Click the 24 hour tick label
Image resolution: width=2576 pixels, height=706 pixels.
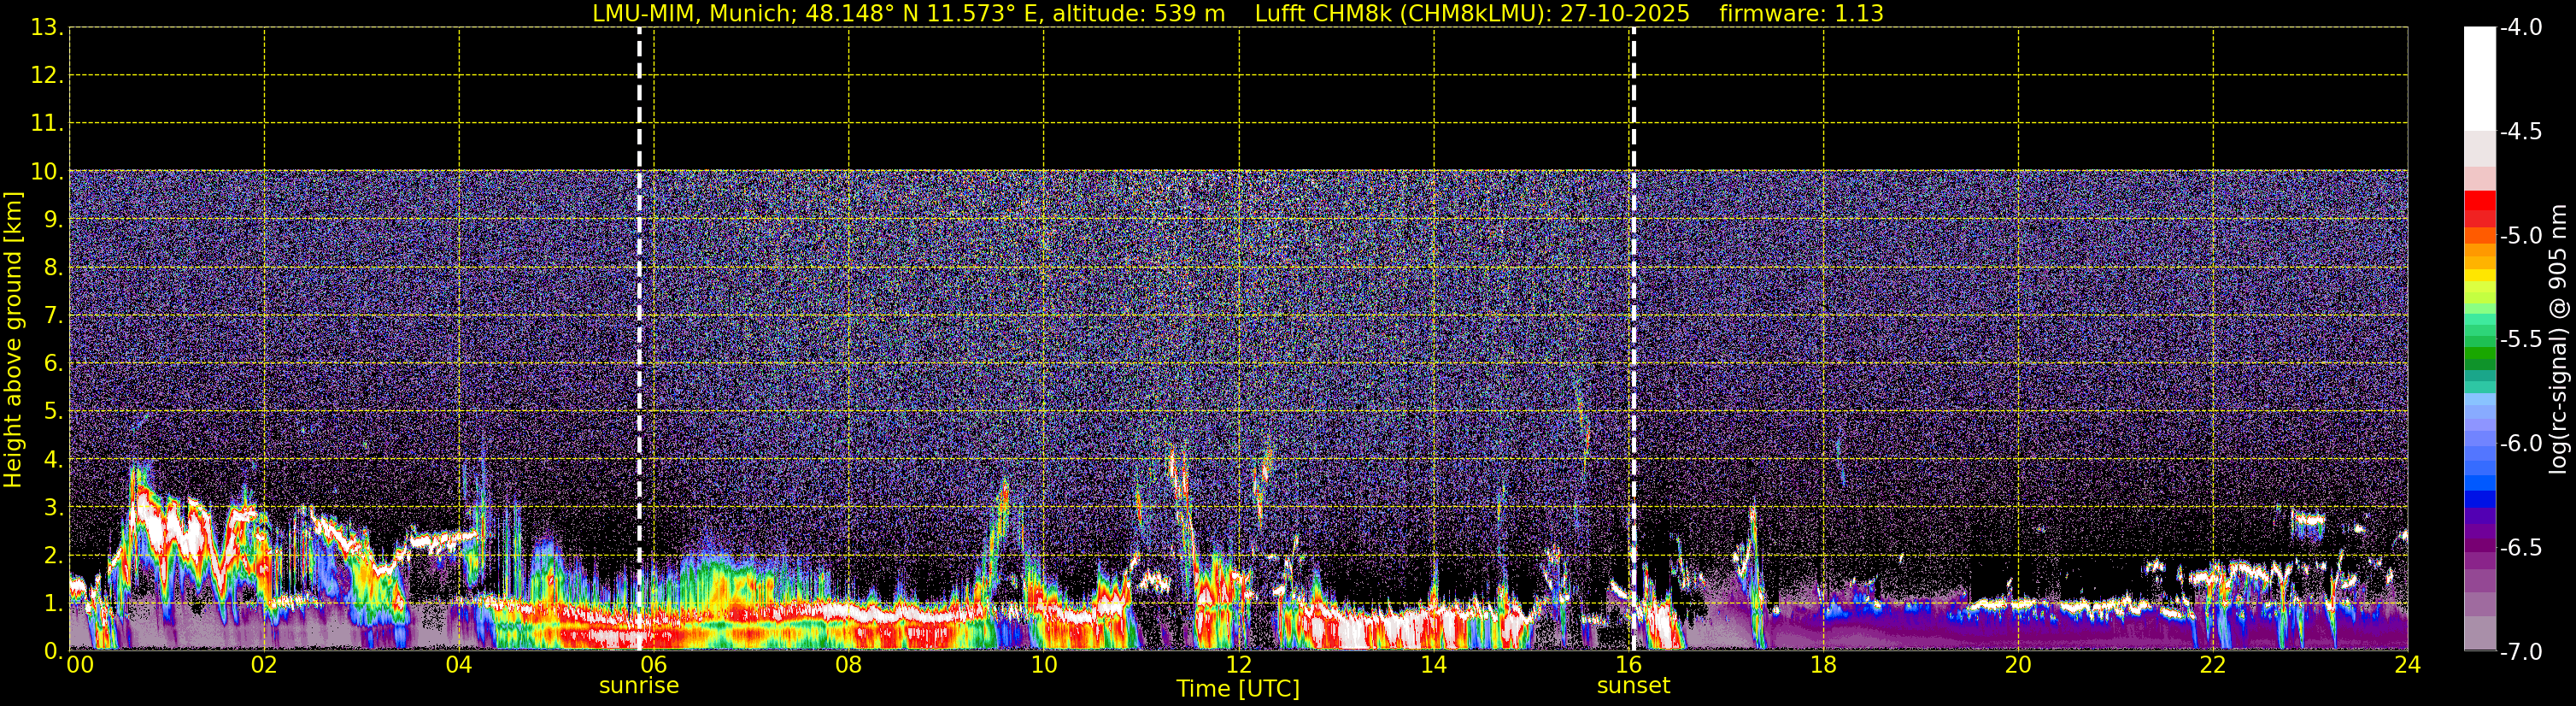click(x=2407, y=666)
